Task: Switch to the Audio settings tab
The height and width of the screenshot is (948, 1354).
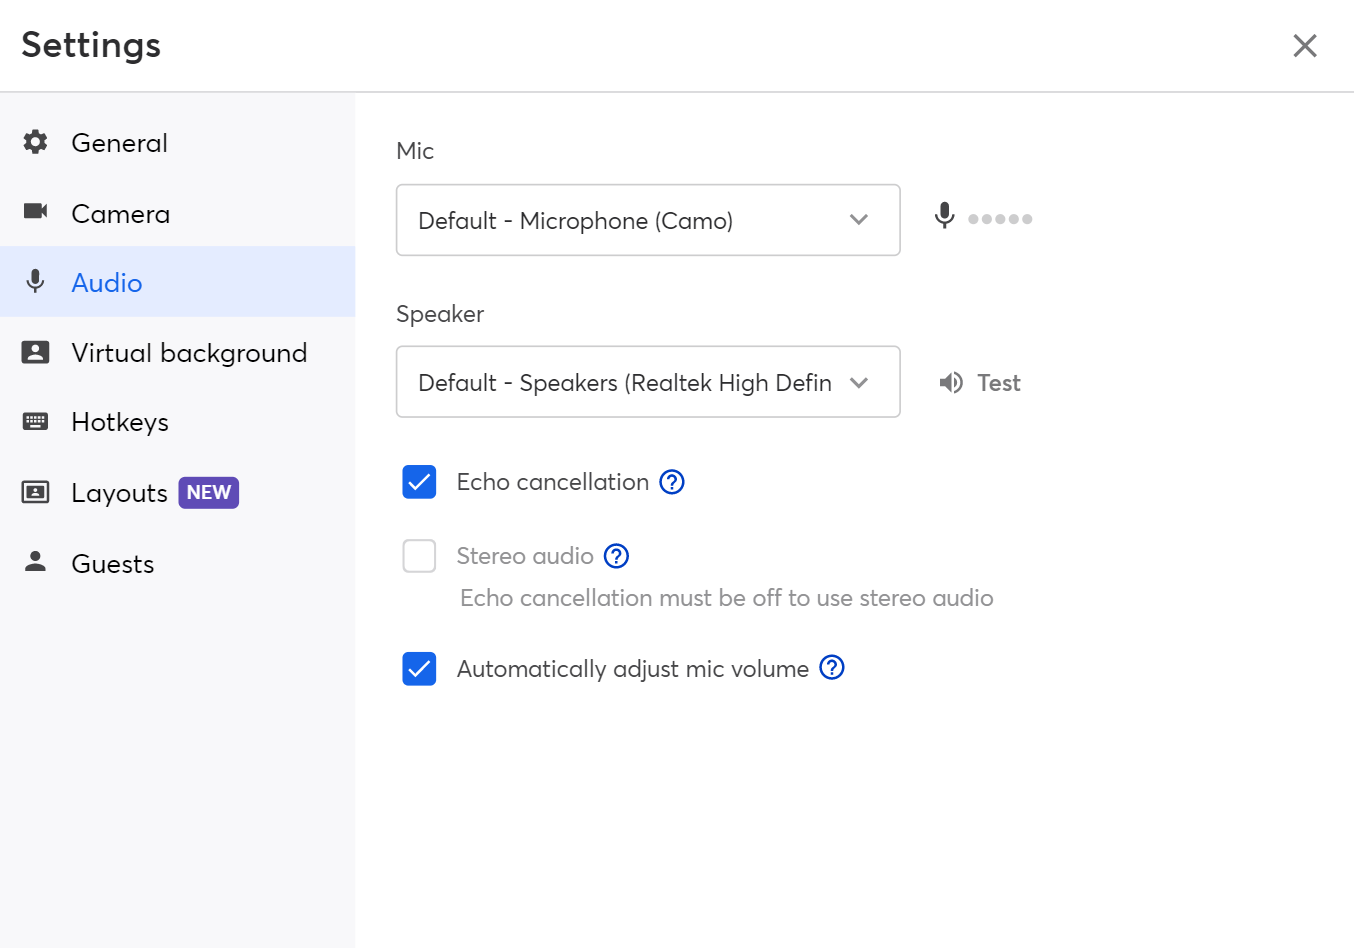Action: click(107, 283)
